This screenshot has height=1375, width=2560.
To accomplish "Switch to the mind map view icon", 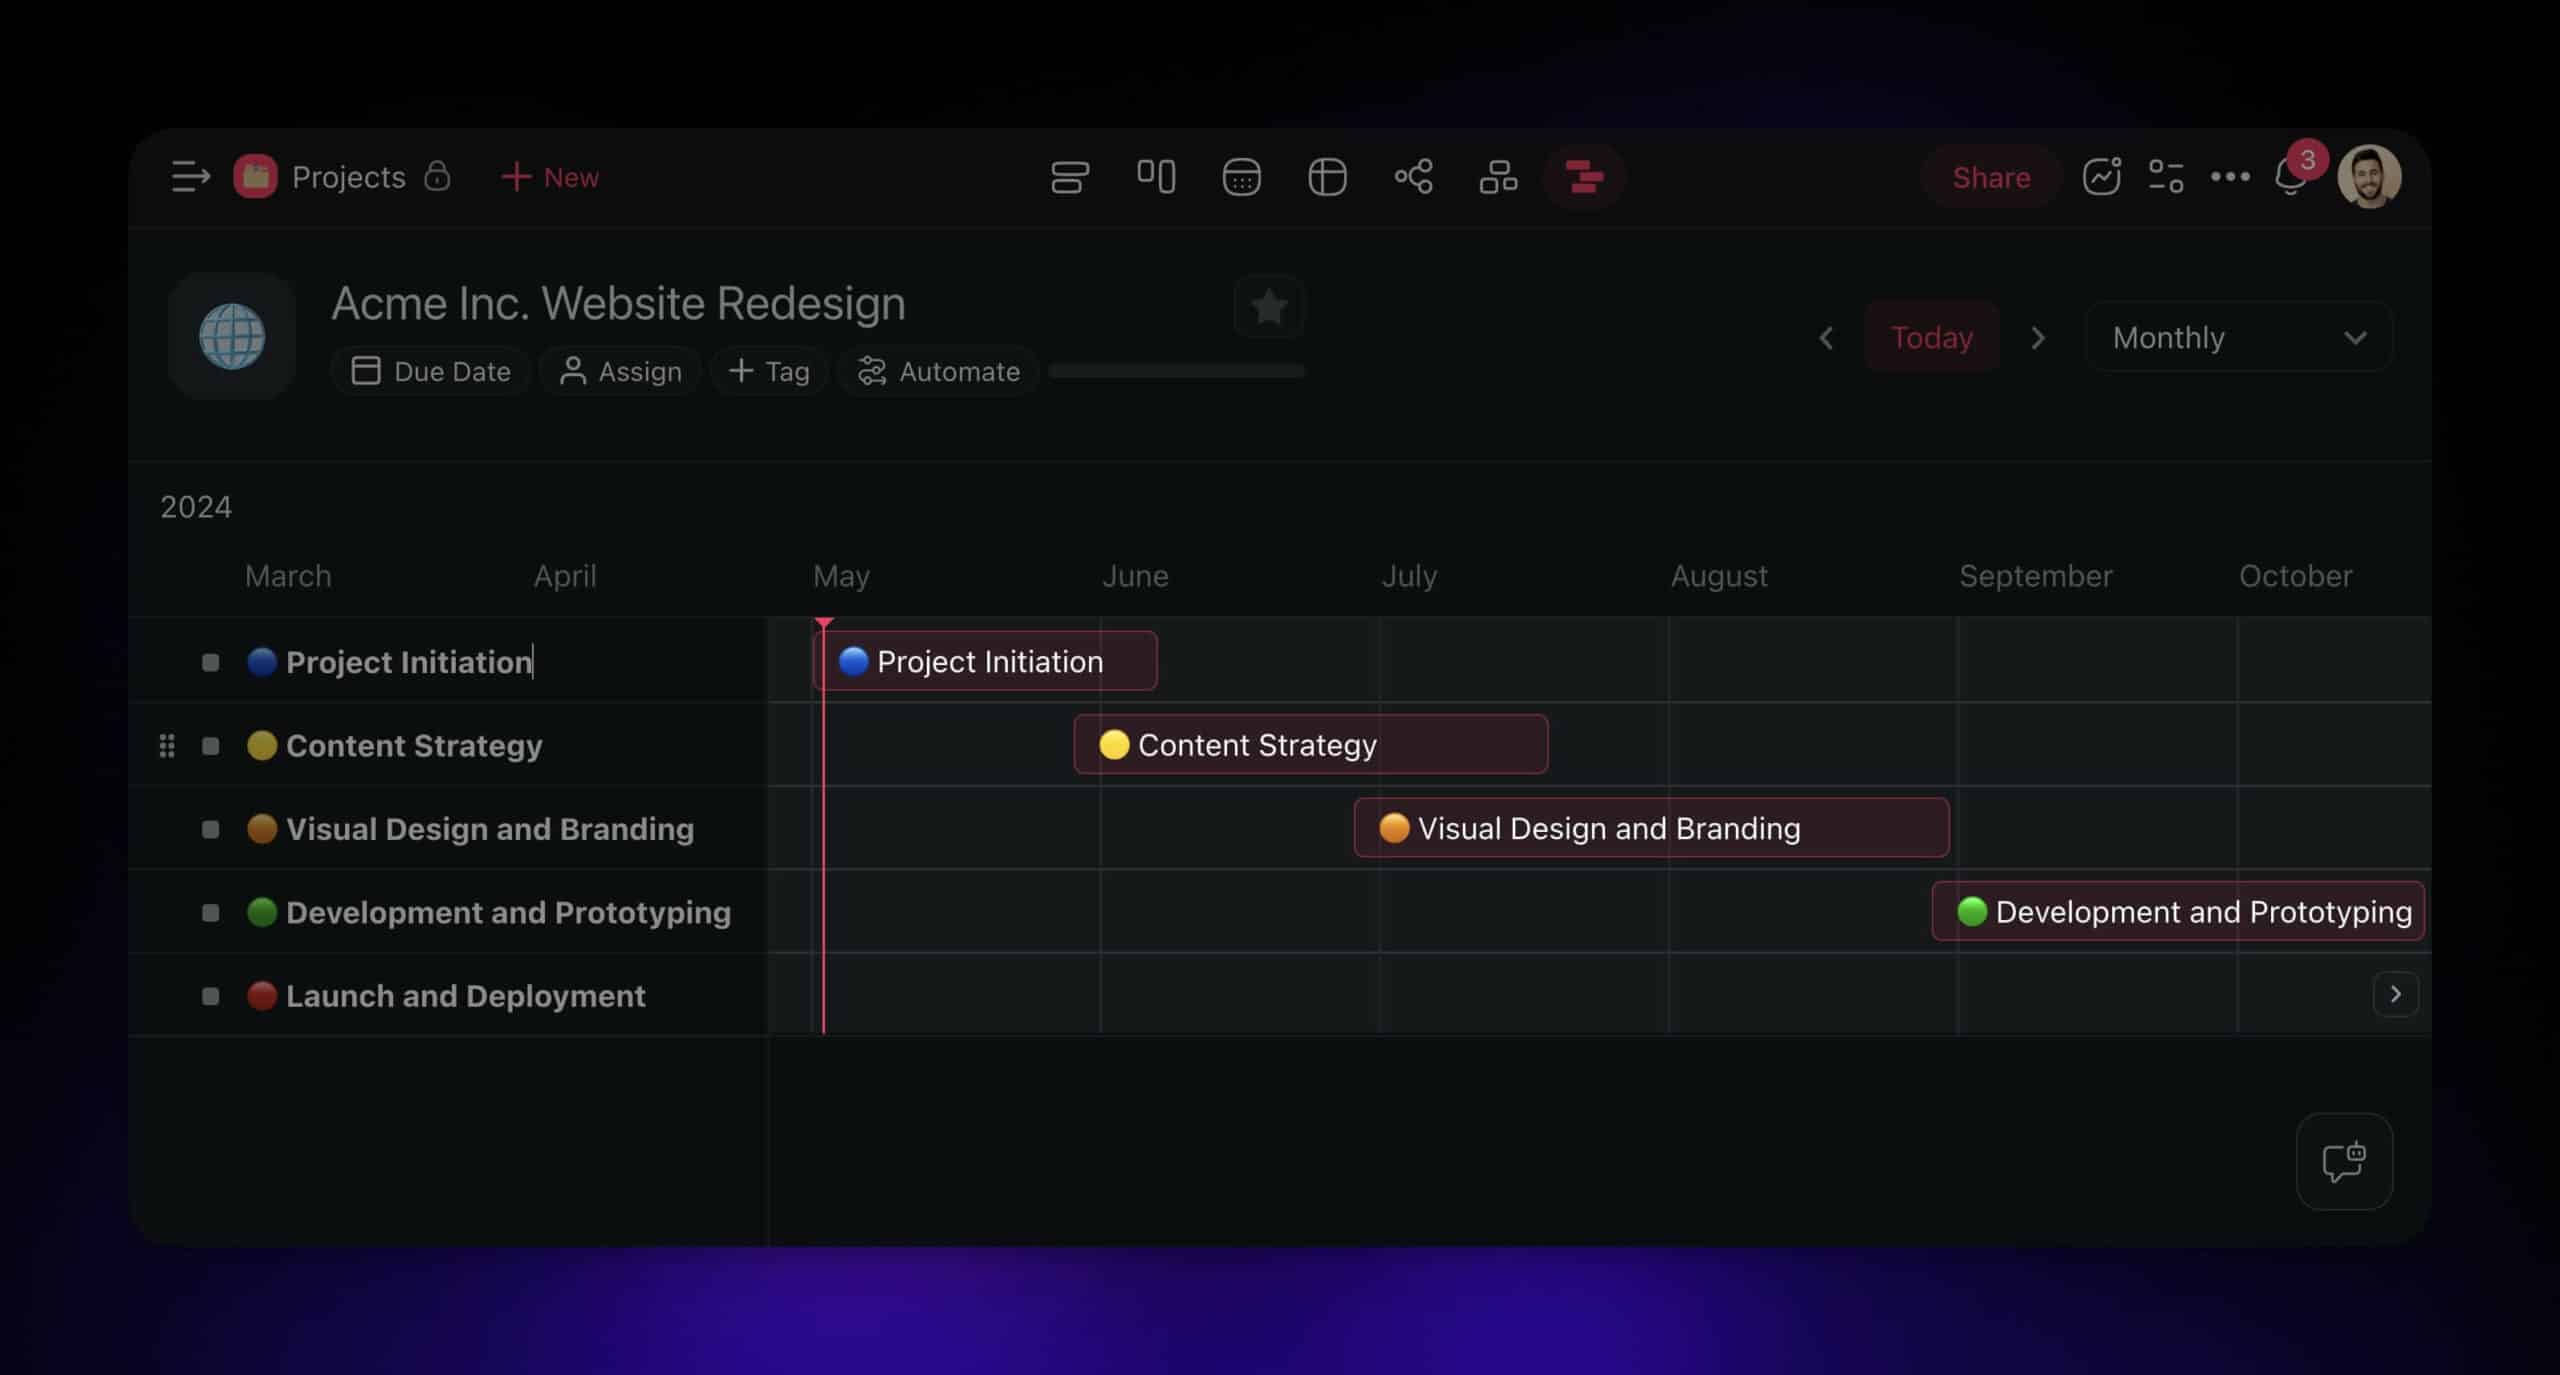I will pyautogui.click(x=1413, y=177).
